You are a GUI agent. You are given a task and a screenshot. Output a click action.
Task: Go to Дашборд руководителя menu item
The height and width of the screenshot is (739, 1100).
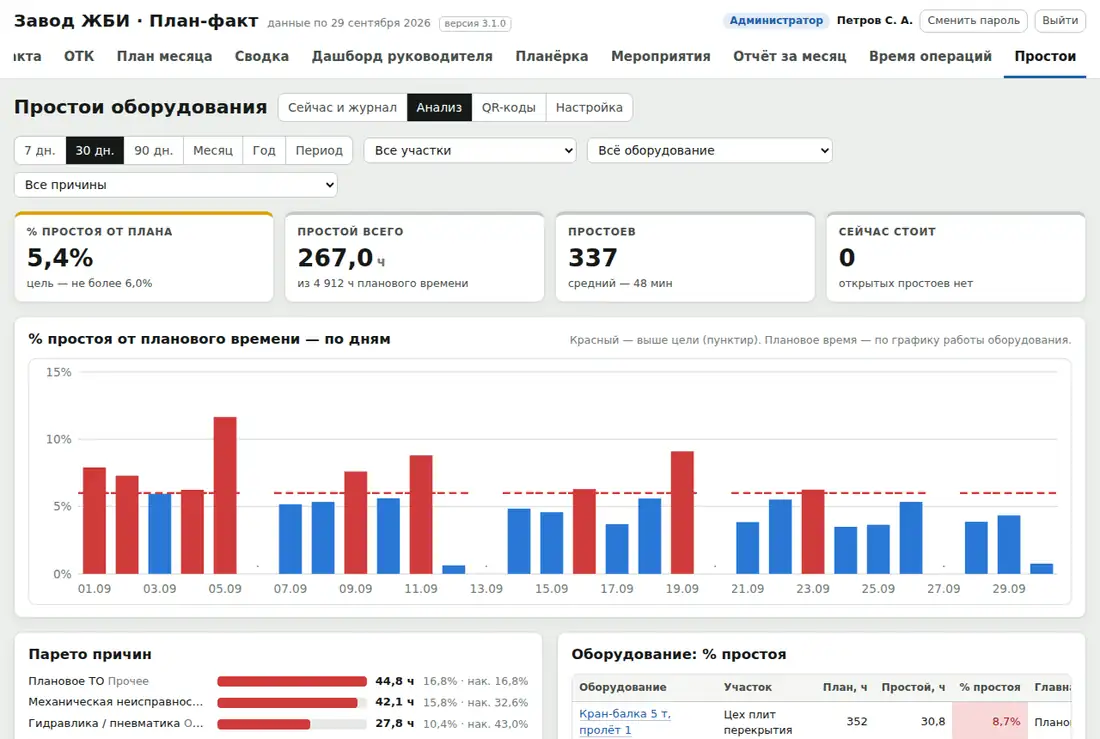click(x=402, y=56)
